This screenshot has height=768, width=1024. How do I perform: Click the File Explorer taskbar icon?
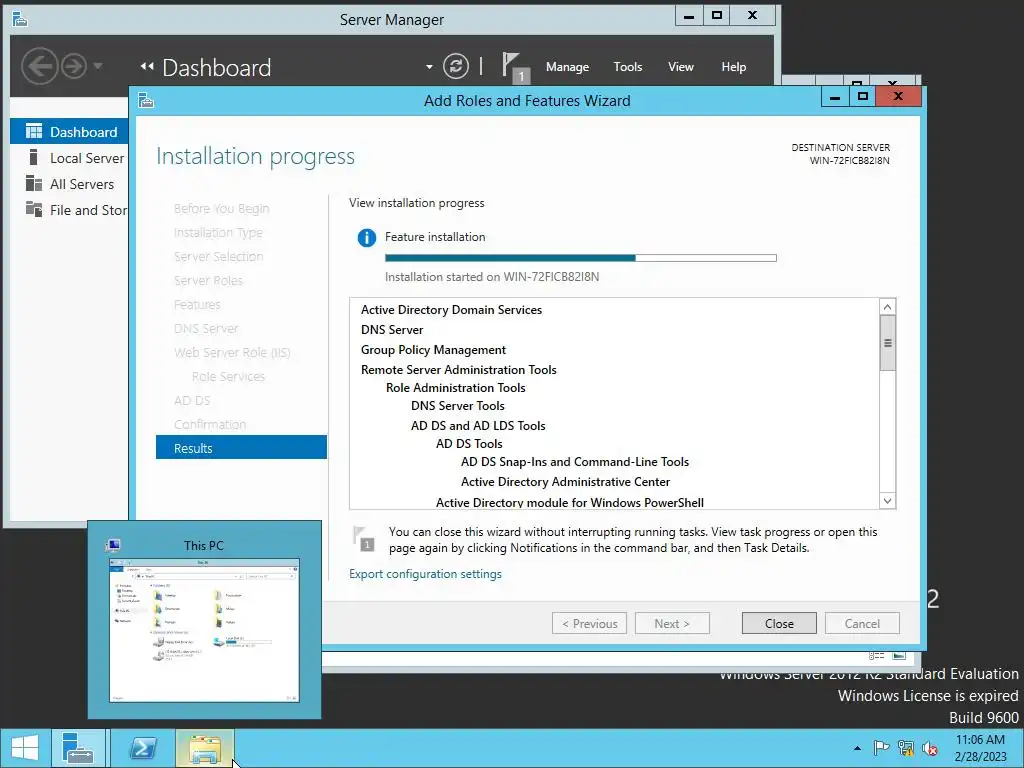(x=204, y=748)
